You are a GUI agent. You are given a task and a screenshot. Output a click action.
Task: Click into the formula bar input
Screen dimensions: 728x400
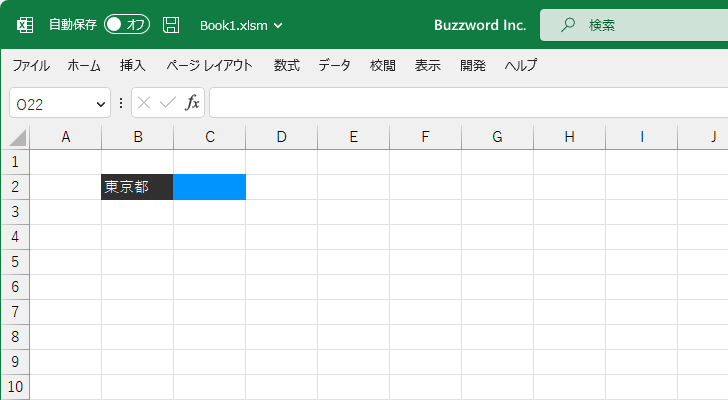pos(468,103)
